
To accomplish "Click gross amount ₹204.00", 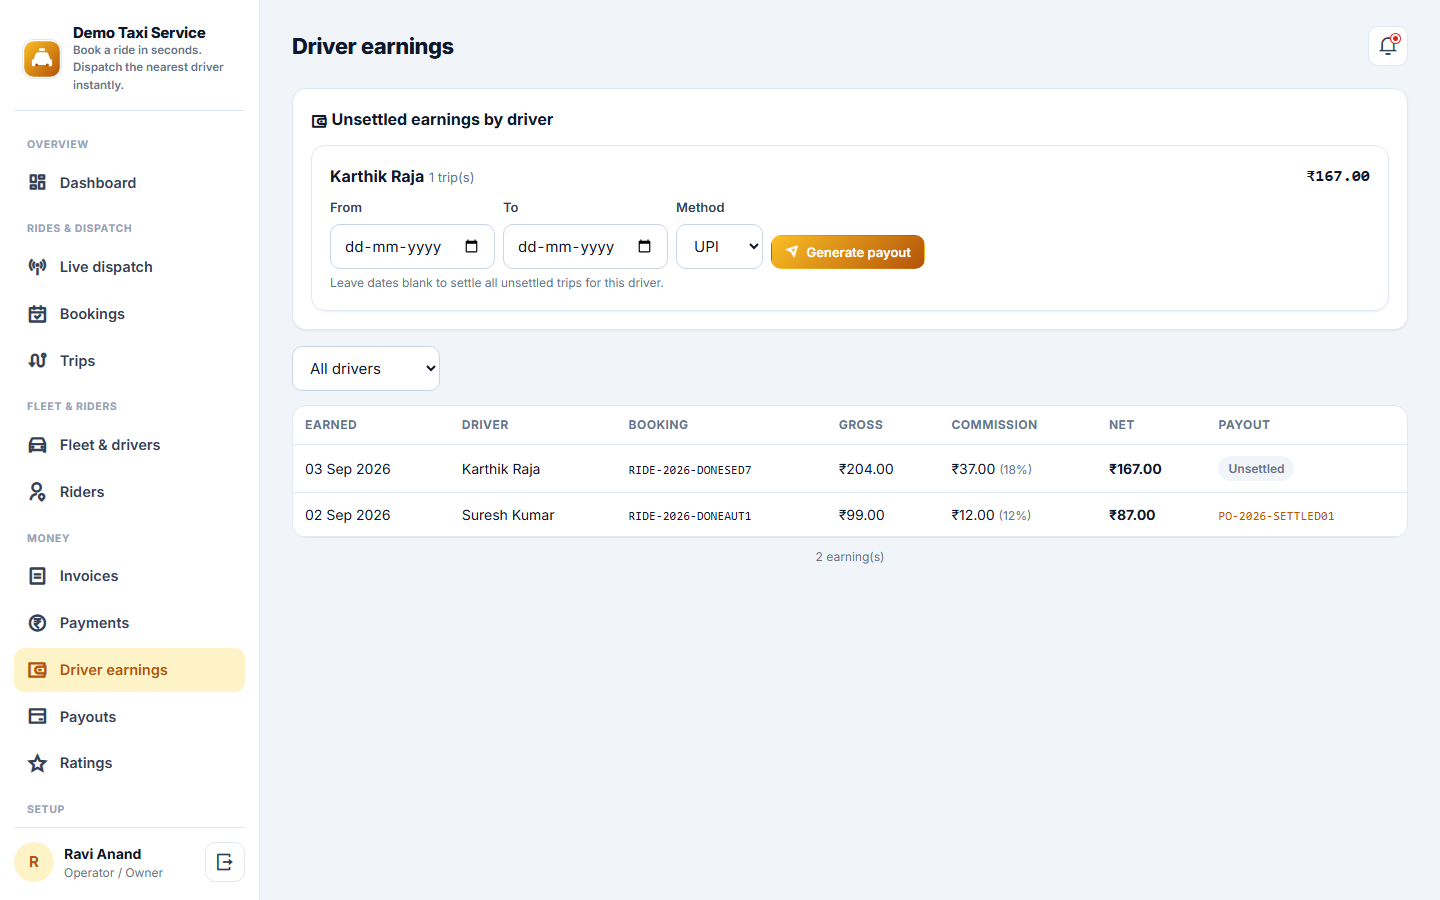I will point(866,469).
